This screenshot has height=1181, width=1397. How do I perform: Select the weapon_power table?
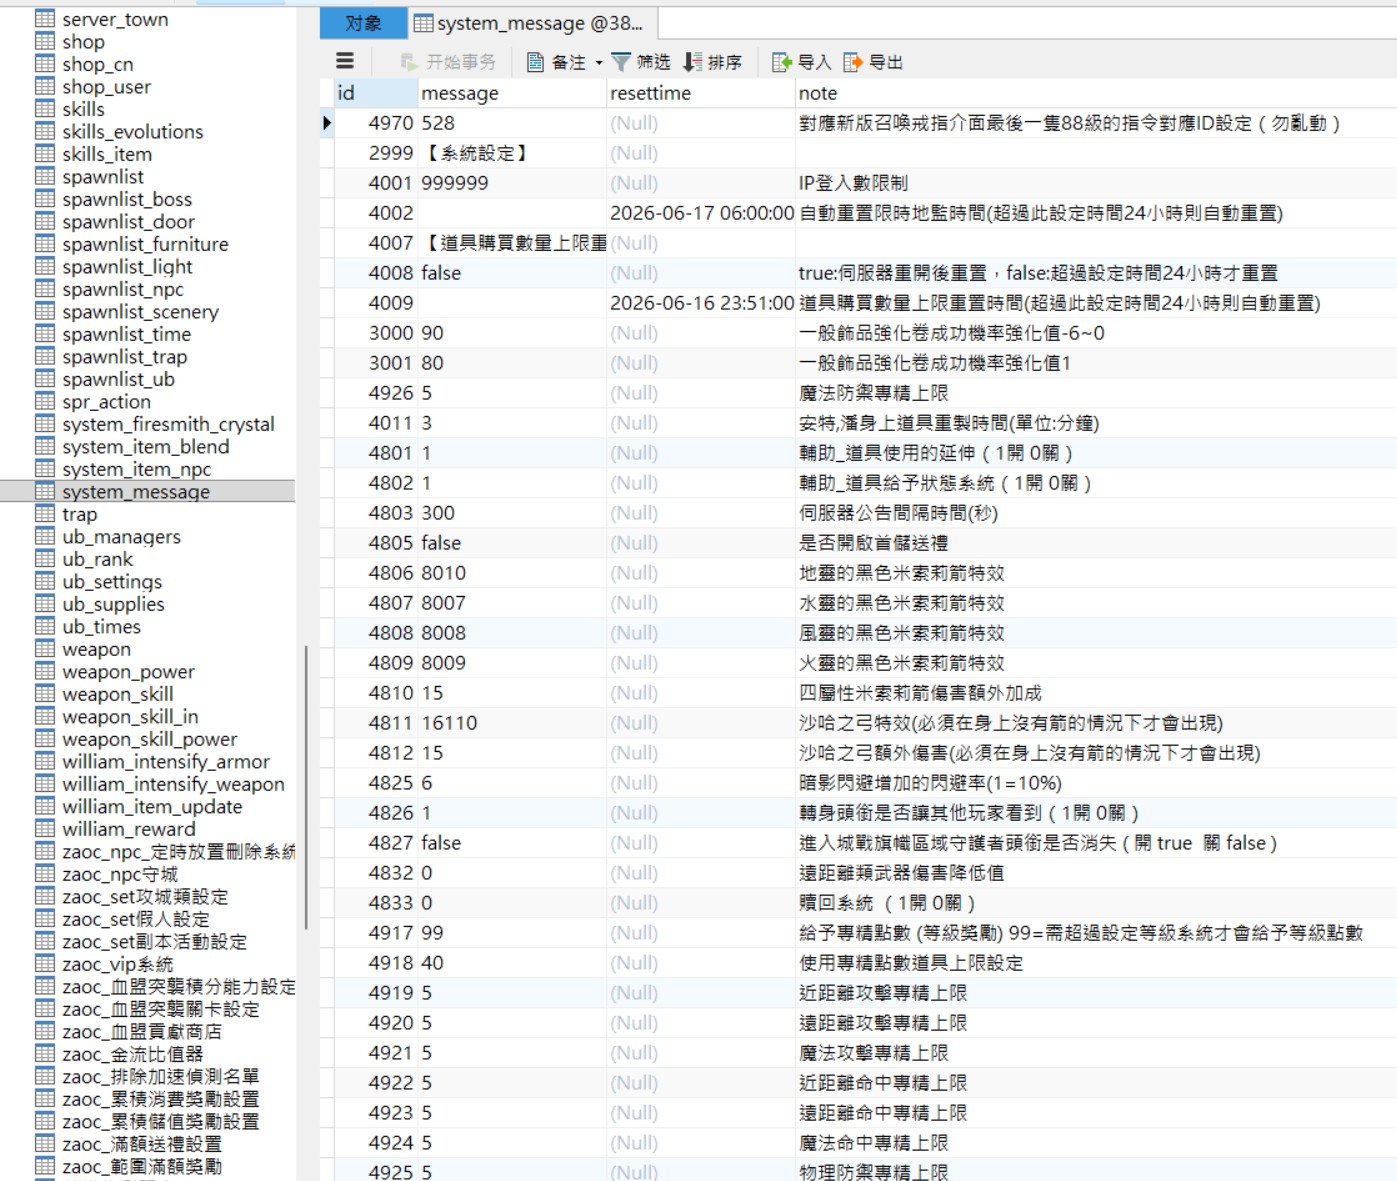click(128, 672)
